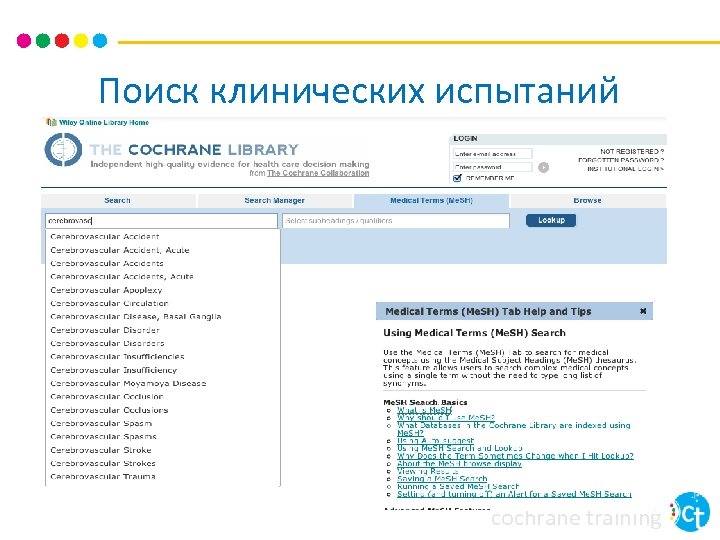Open Running a Saved MeSH Search link
Viewport: 720px width, 540px height.
pyautogui.click(x=458, y=486)
